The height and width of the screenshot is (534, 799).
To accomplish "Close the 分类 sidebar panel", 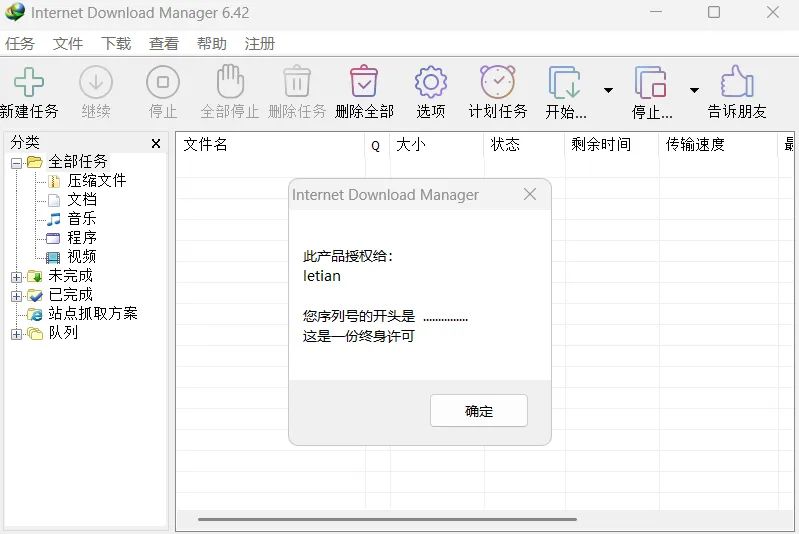I will [x=156, y=144].
